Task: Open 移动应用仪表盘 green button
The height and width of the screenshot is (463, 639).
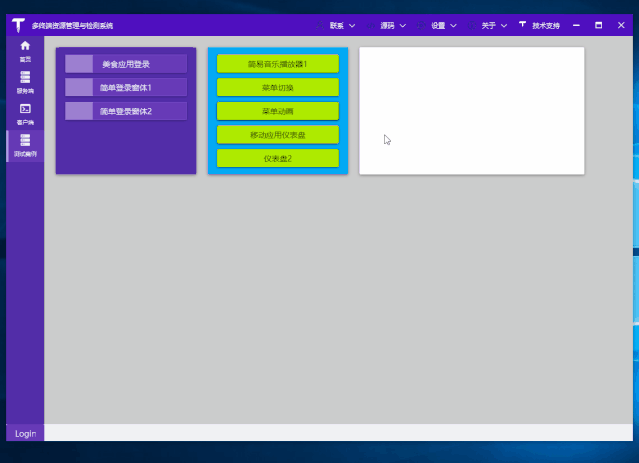Action: click(278, 134)
